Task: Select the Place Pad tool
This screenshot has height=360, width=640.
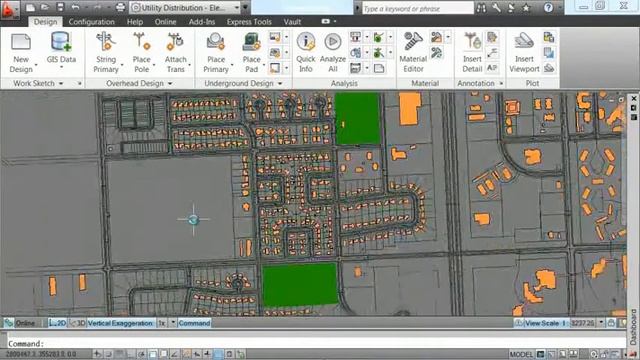Action: [x=251, y=53]
